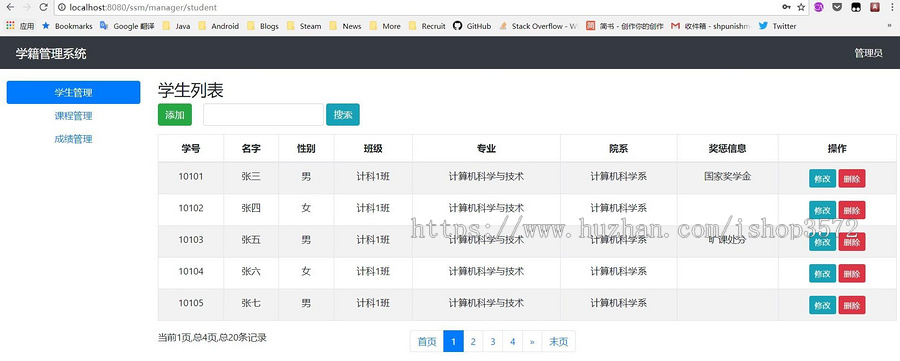Open the Recruit bookmark folder
900x361 pixels.
(x=427, y=26)
